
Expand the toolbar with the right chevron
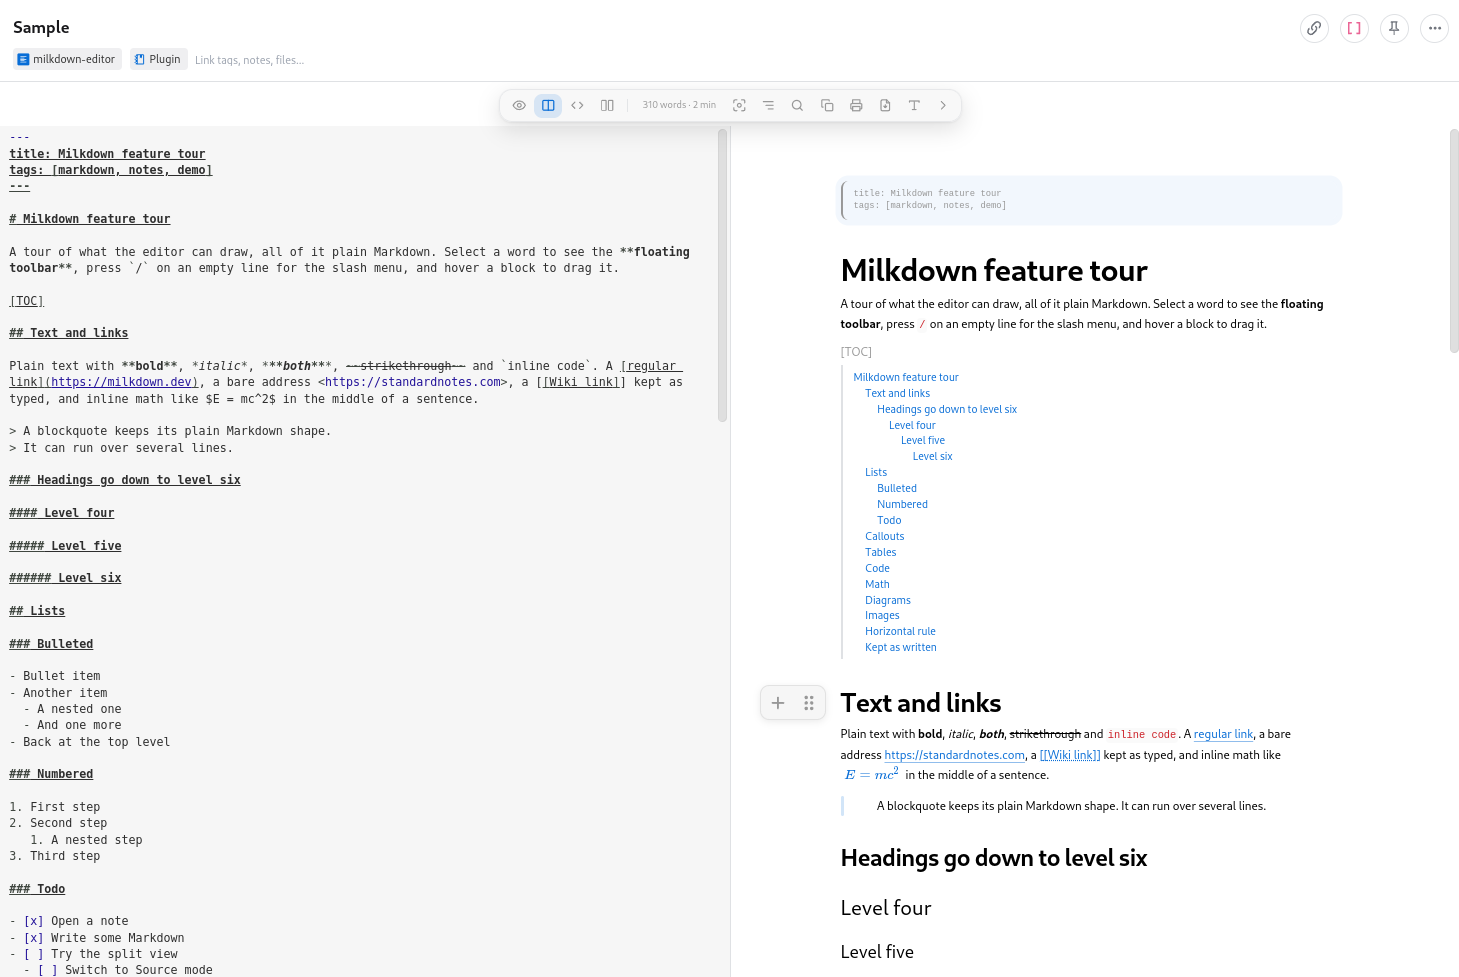[x=943, y=105]
